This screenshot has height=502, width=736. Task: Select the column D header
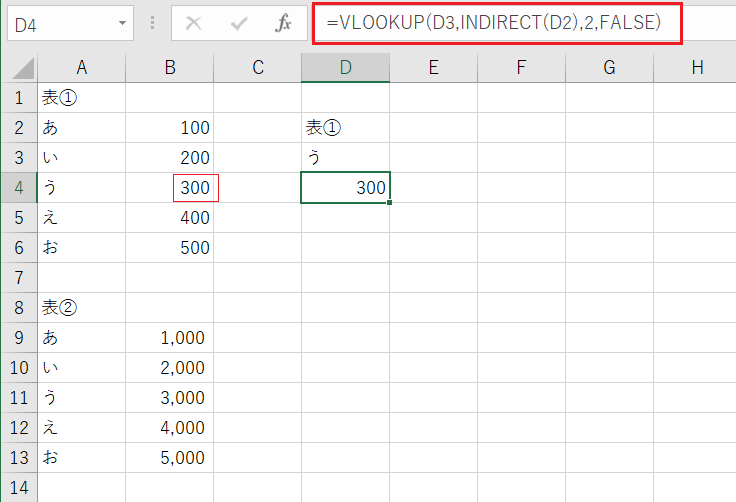[x=345, y=68]
